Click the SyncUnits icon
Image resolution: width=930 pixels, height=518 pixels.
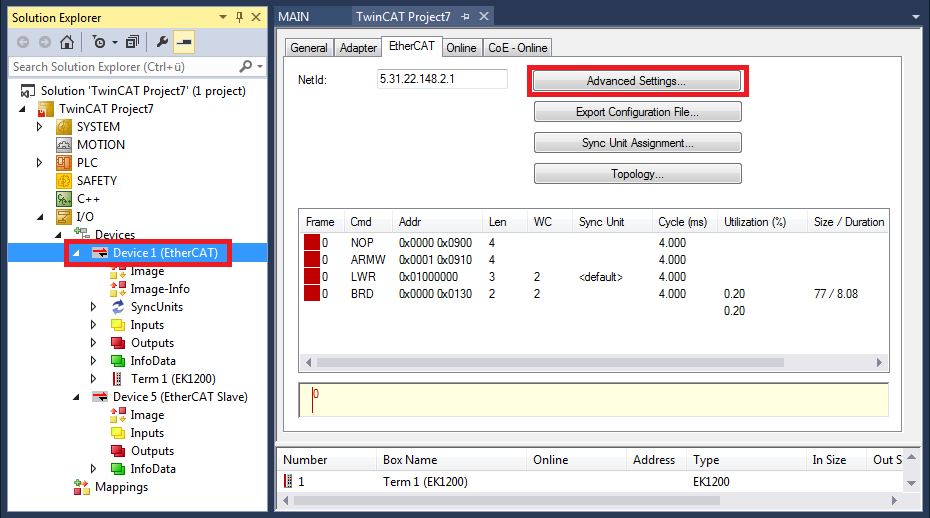pos(118,307)
